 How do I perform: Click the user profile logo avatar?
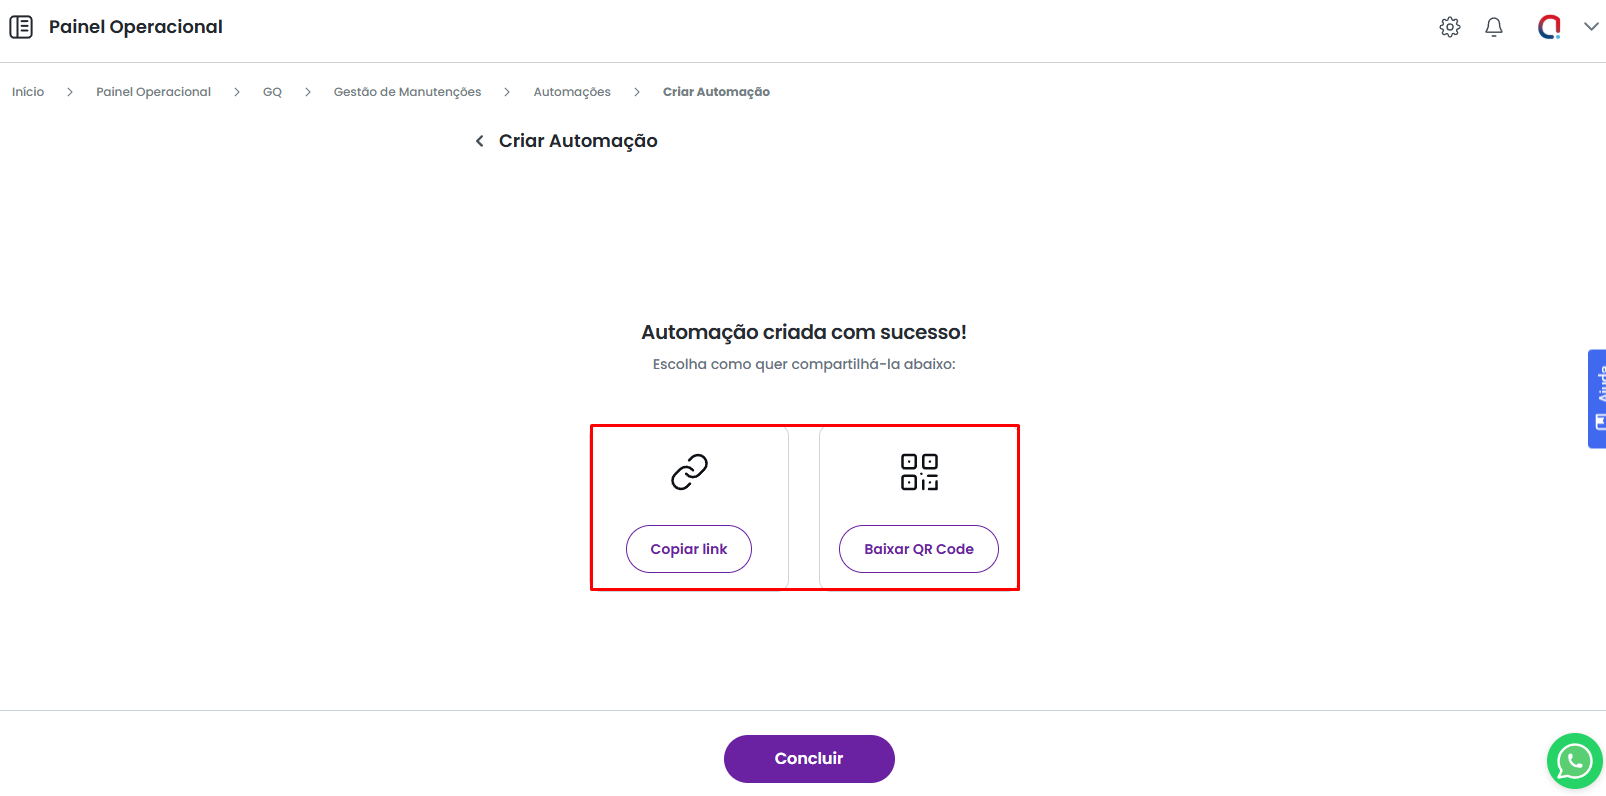(1549, 27)
